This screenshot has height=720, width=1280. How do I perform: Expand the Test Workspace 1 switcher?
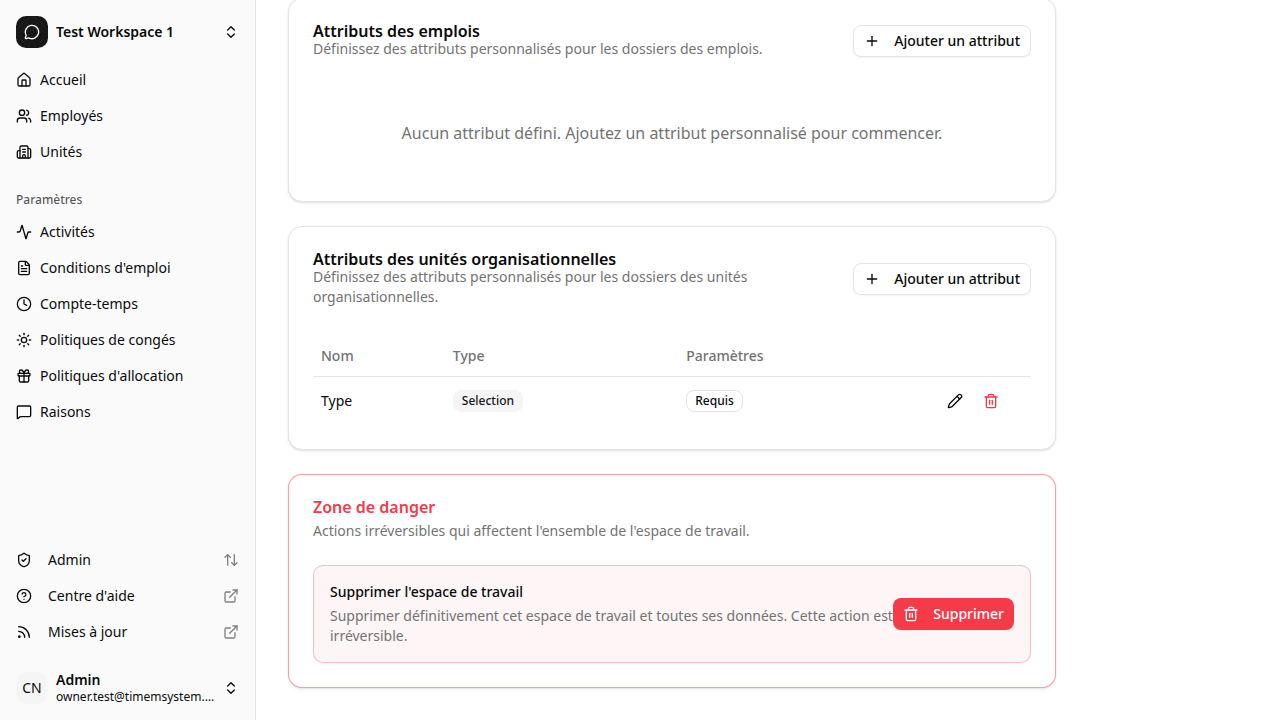tap(231, 31)
